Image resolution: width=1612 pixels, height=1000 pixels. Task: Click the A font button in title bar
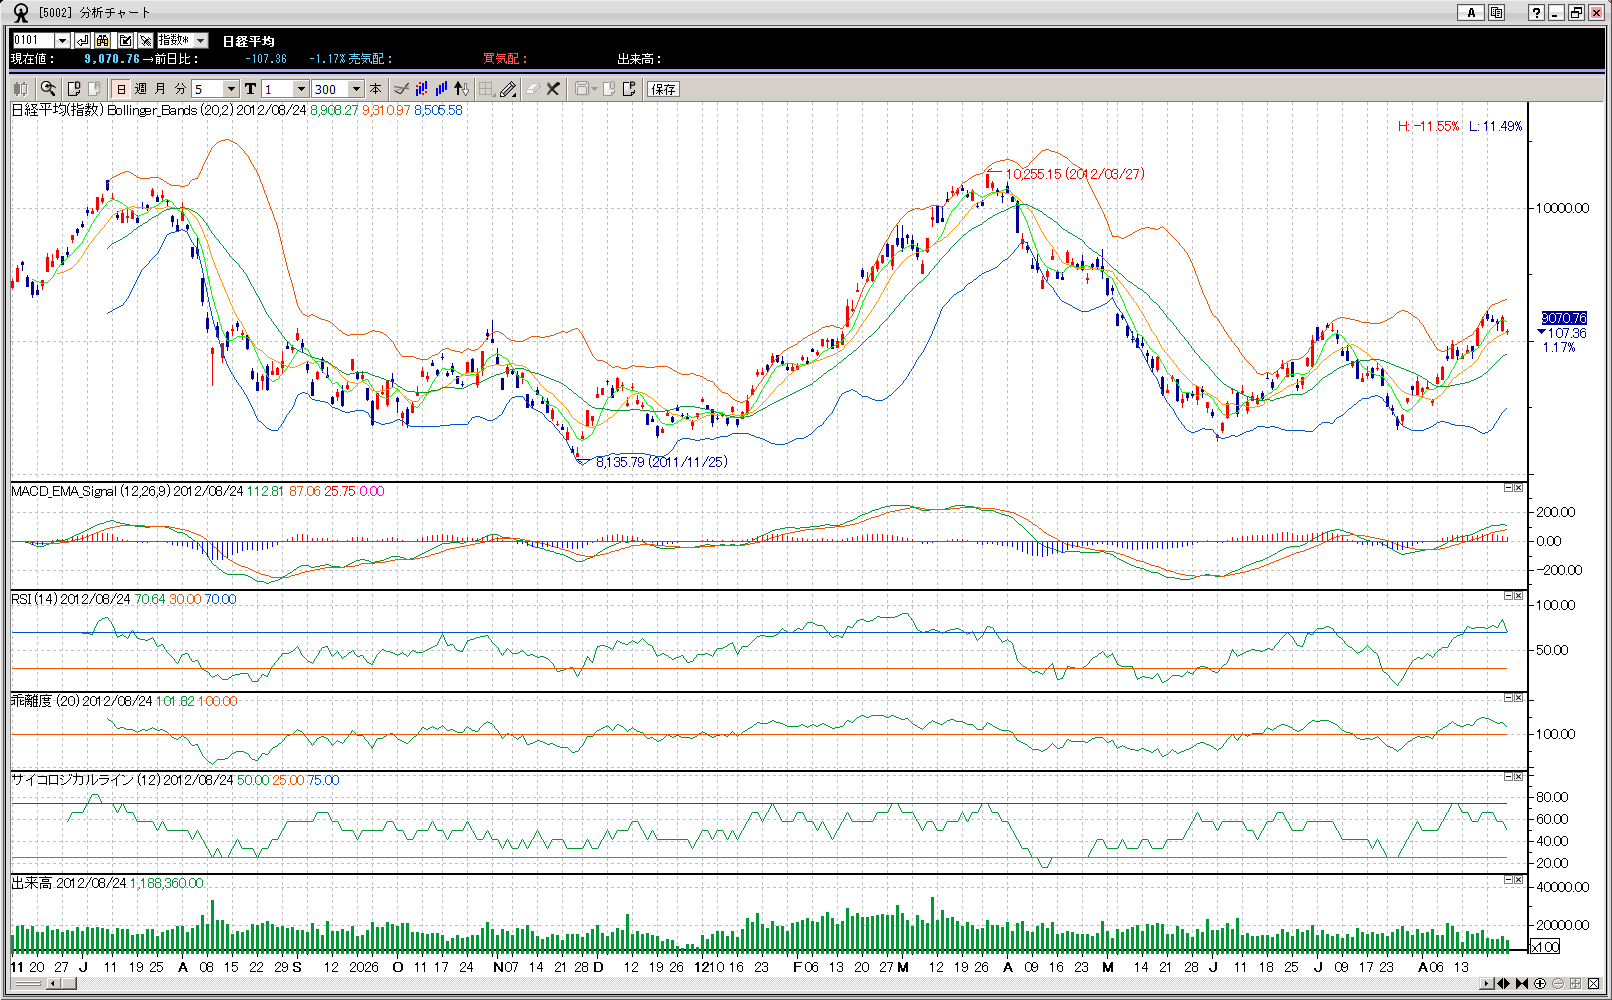click(1470, 13)
